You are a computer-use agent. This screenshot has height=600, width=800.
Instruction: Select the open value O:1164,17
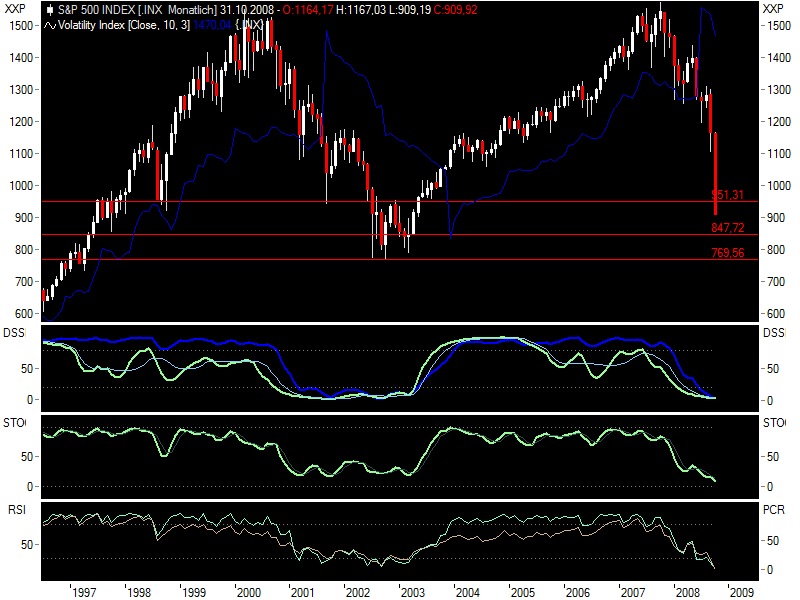click(308, 10)
